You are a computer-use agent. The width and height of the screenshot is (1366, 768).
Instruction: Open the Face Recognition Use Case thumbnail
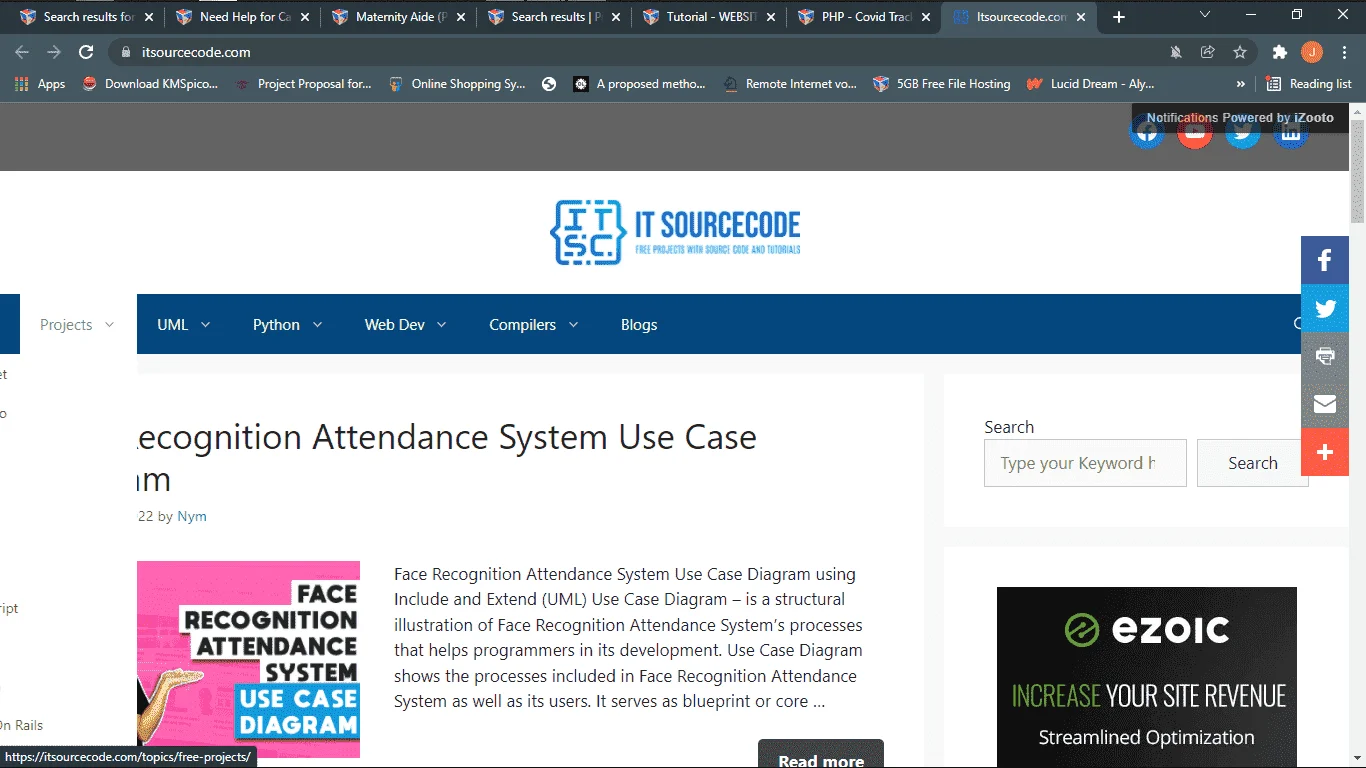[248, 659]
